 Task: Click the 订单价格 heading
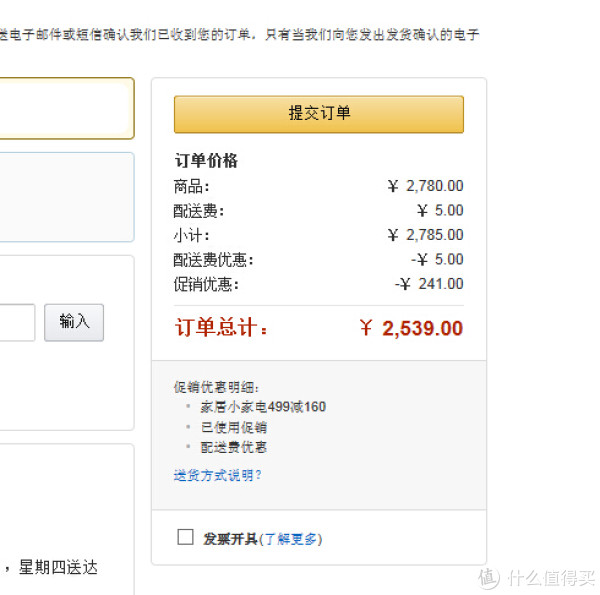point(206,160)
